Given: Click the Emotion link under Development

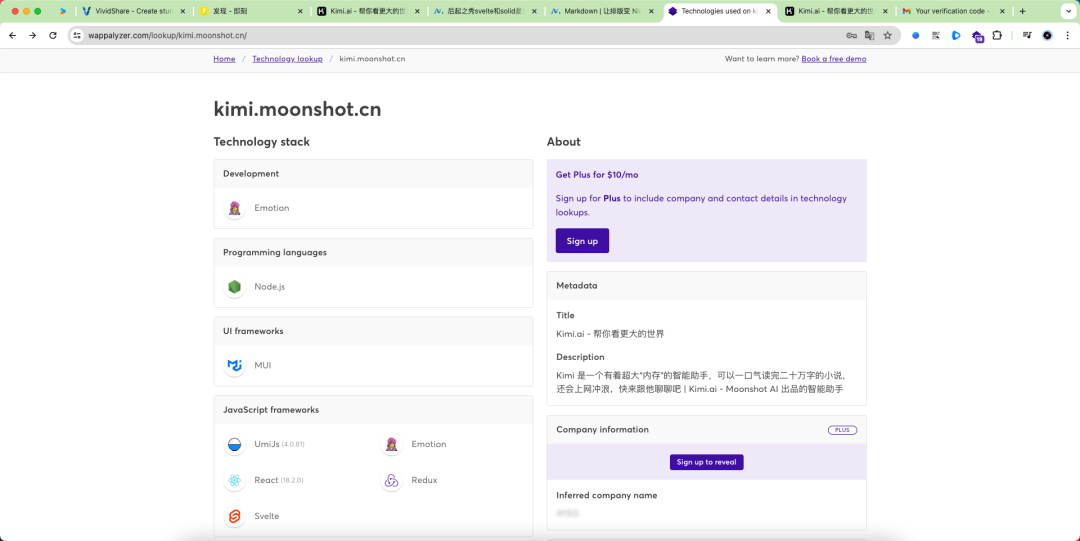Looking at the screenshot, I should 271,208.
